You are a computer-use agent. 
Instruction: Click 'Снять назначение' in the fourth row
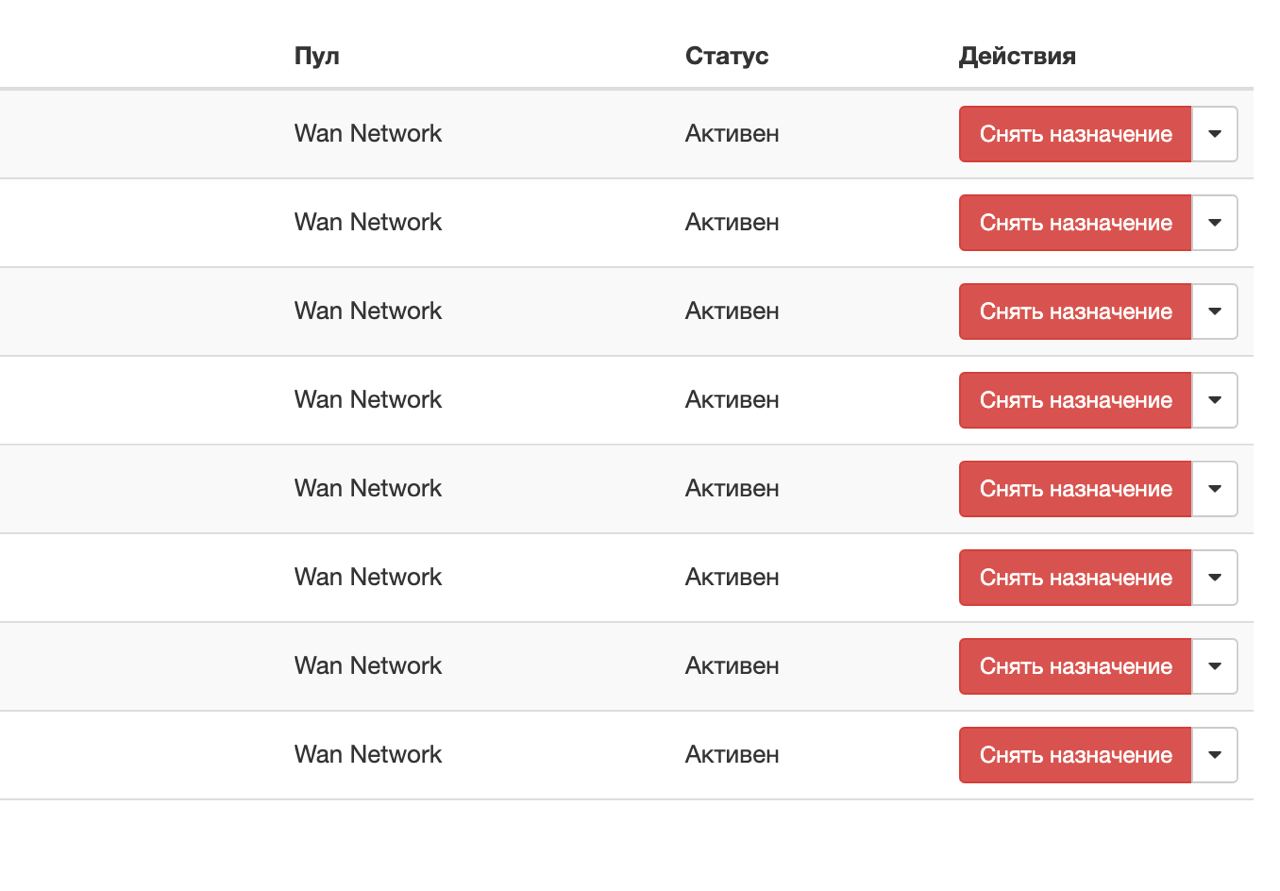click(1075, 400)
